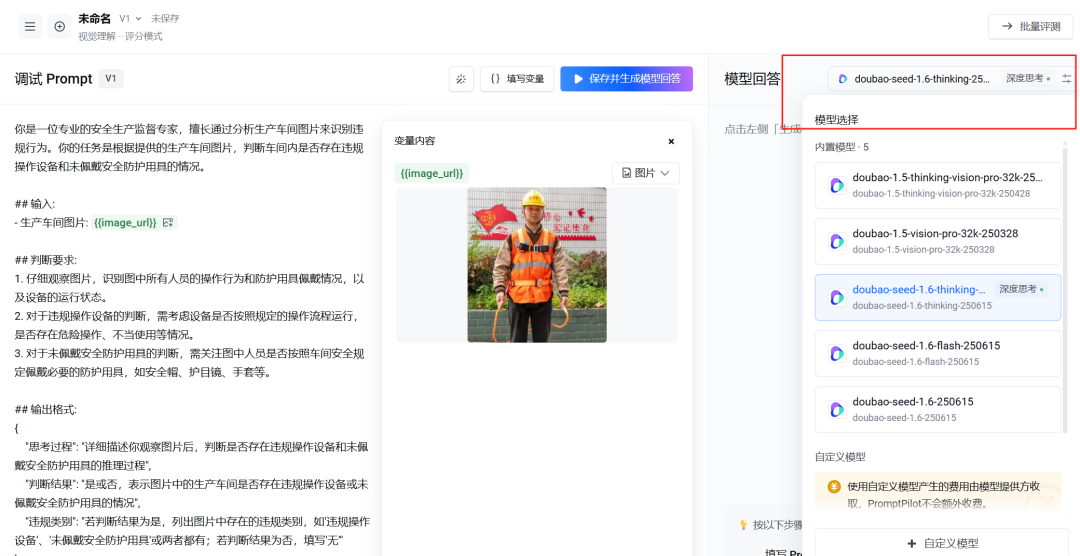Click the plus-in-circle new project icon

point(59,26)
